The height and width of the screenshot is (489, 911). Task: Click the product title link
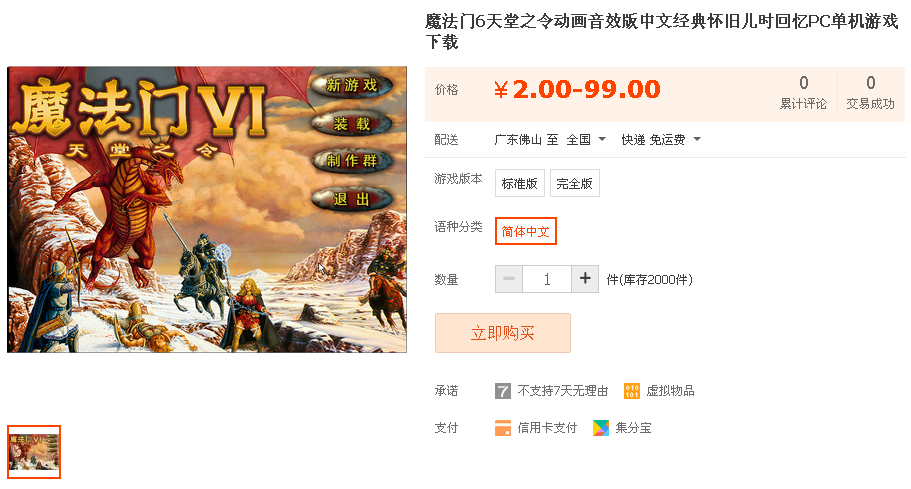(x=661, y=31)
